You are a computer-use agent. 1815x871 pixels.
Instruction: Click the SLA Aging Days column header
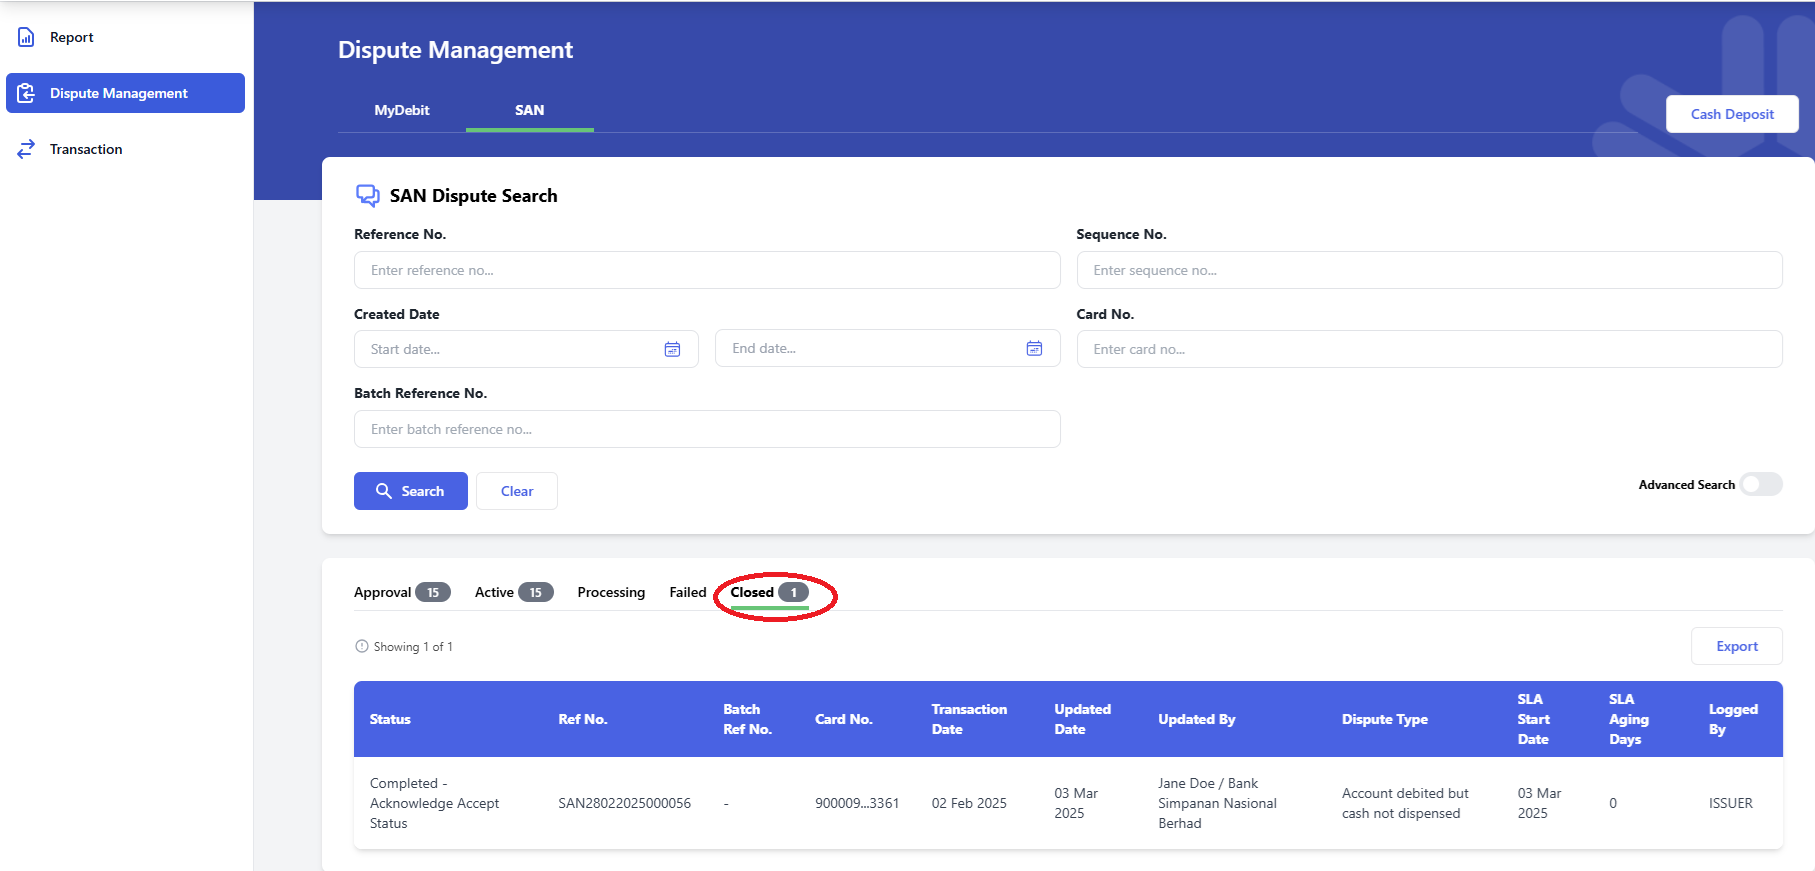pyautogui.click(x=1629, y=719)
